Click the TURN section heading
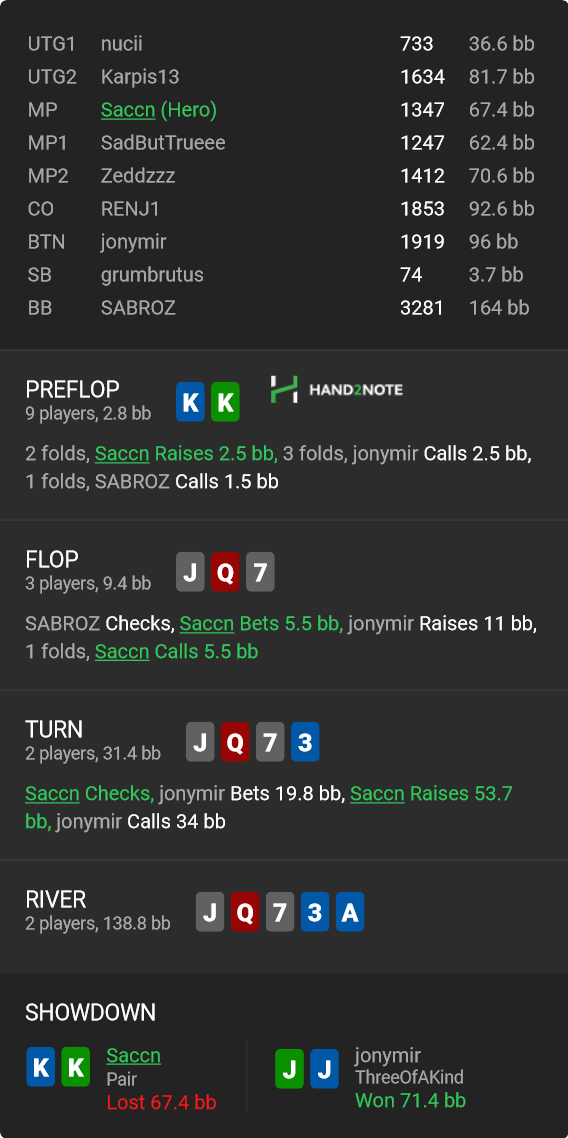This screenshot has width=568, height=1138. (54, 729)
